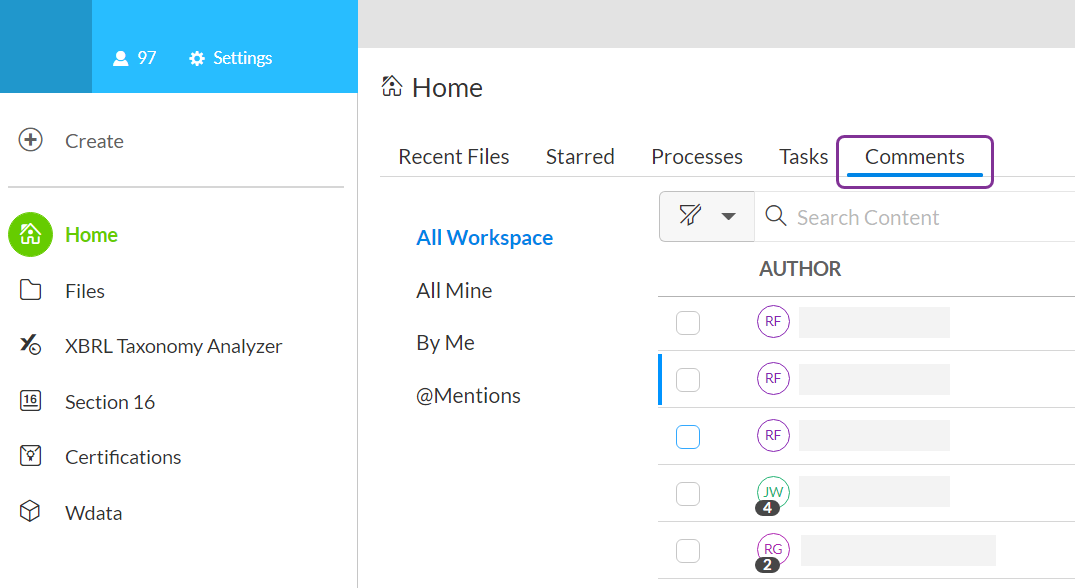Switch to the Recent Files tab

[x=453, y=157]
